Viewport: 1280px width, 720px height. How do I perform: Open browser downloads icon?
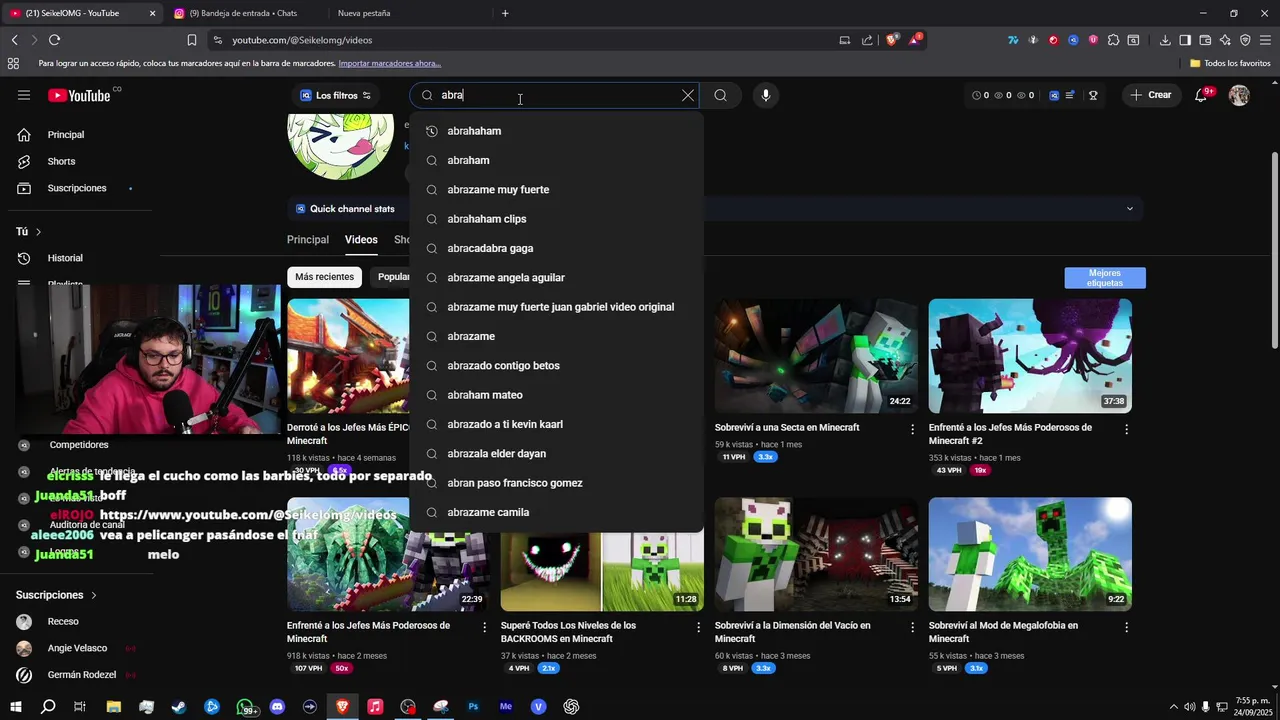pyautogui.click(x=1165, y=40)
